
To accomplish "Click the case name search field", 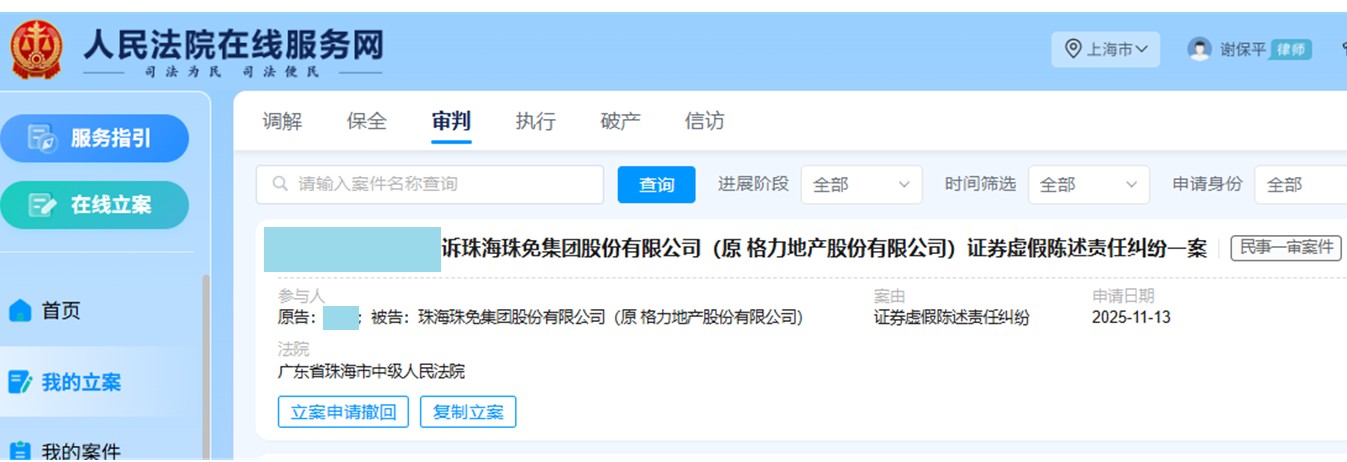I will 430,184.
